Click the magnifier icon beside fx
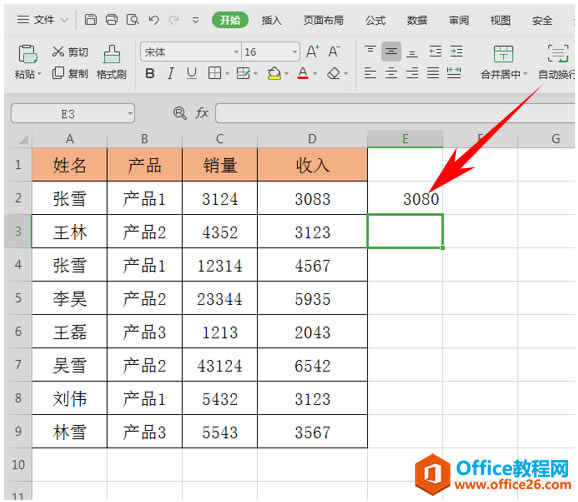This screenshot has width=578, height=502. (x=180, y=113)
